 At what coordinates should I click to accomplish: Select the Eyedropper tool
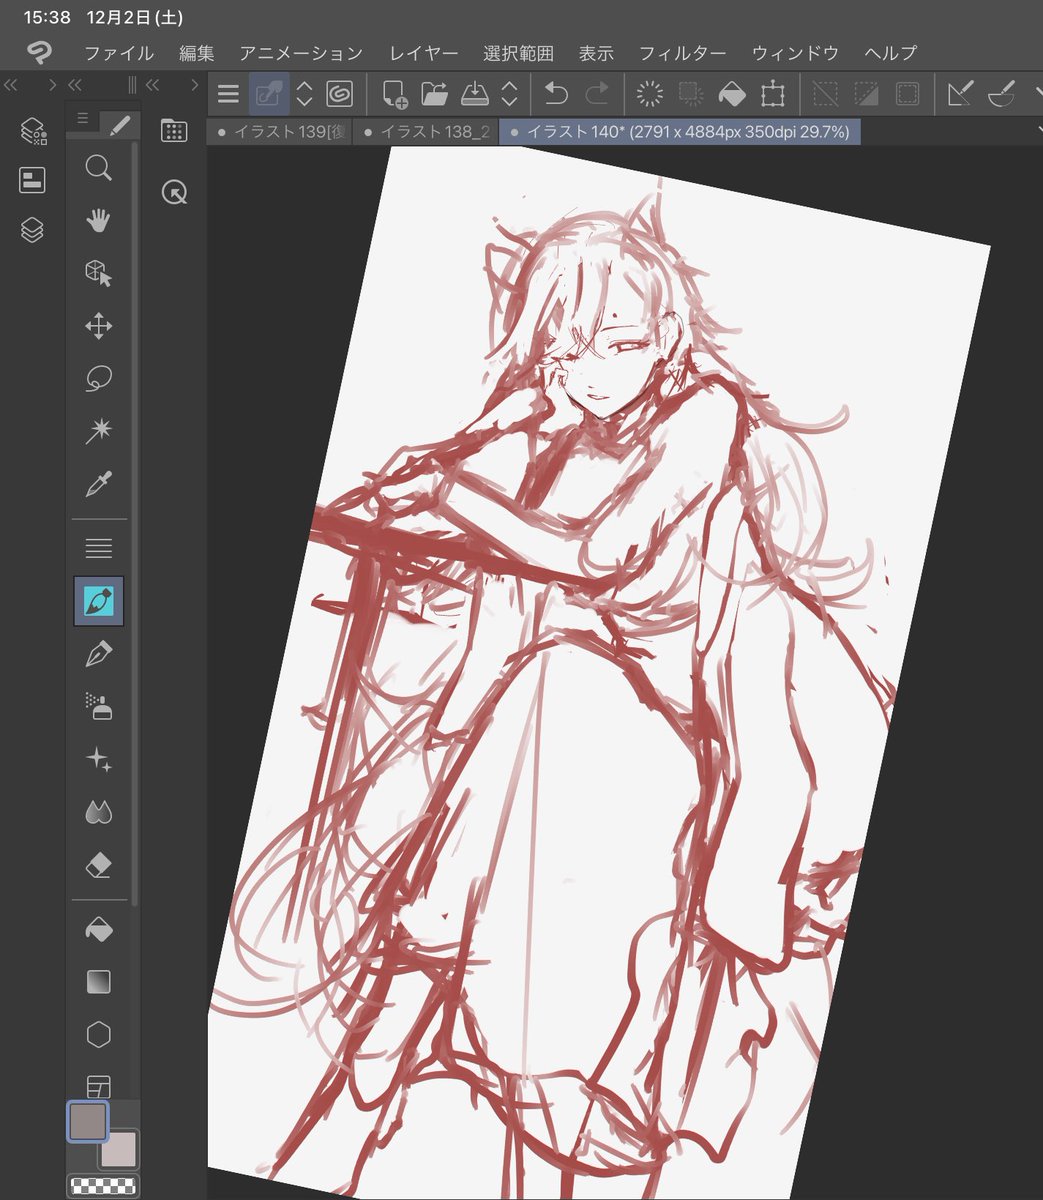coord(98,484)
